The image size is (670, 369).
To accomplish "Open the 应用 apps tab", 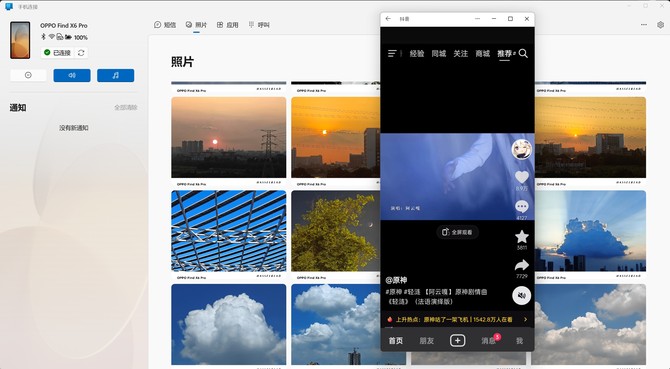I will click(x=227, y=25).
